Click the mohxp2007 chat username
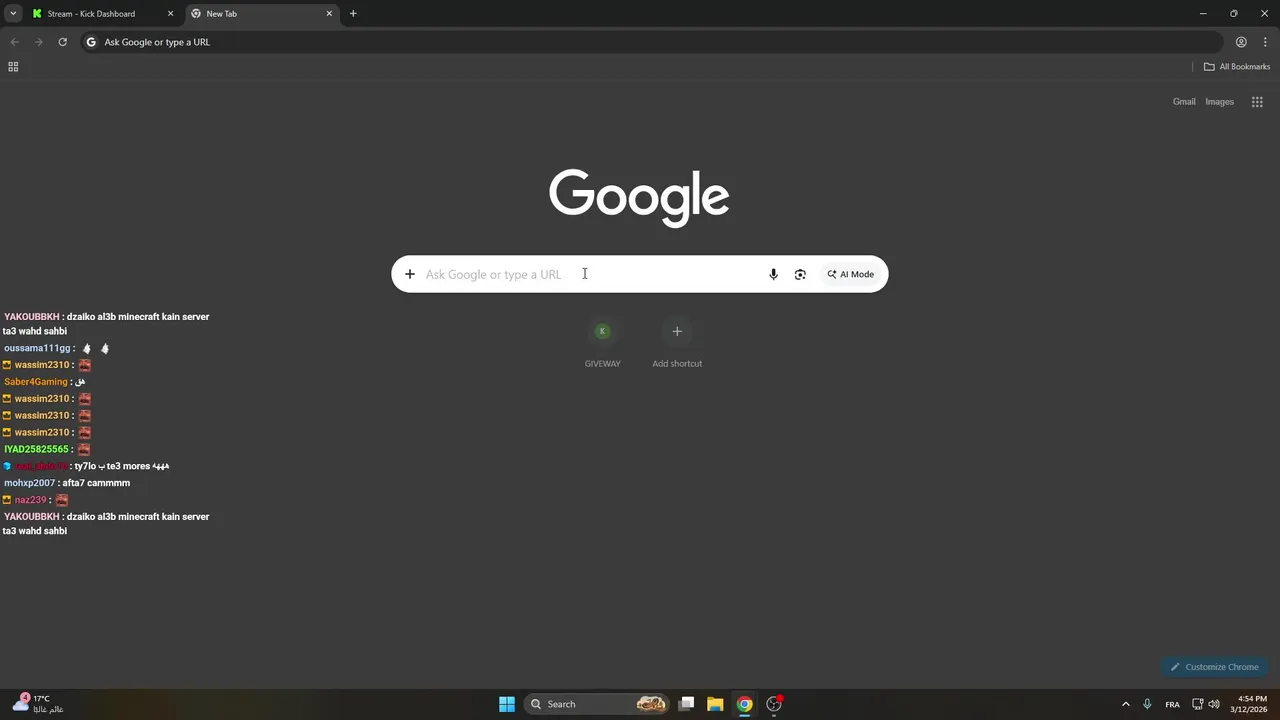The width and height of the screenshot is (1280, 720). tap(30, 483)
